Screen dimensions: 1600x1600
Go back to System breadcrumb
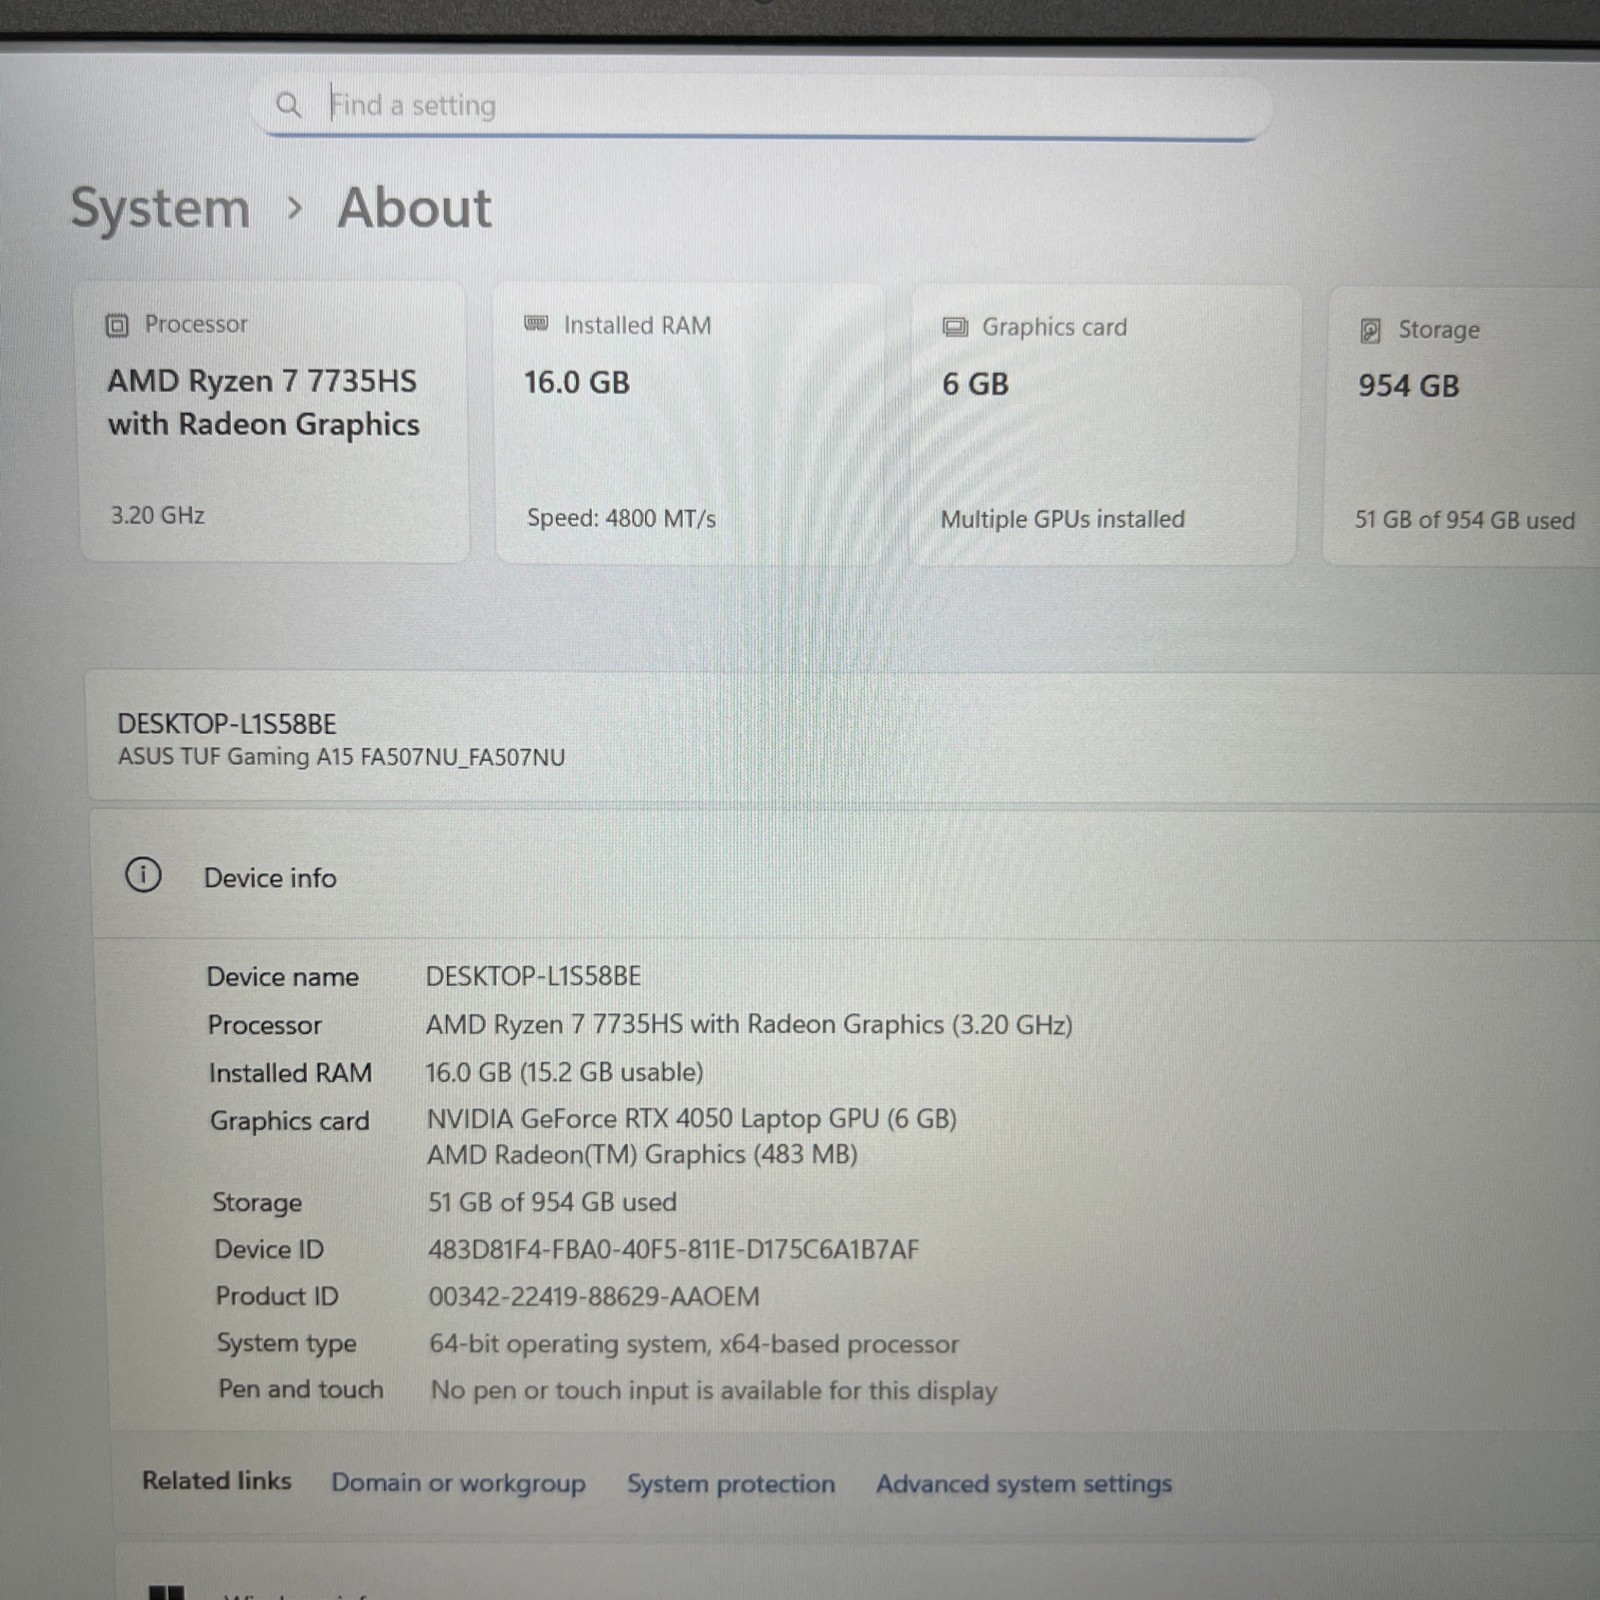pyautogui.click(x=160, y=208)
